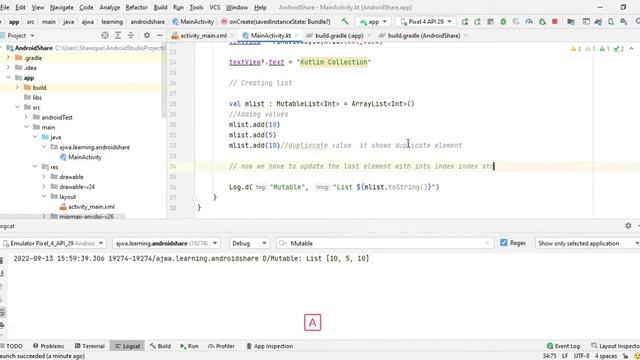The height and width of the screenshot is (360, 640).
Task: Click Scroll to End icon in Logcat sidebar
Action: click(x=2, y=273)
